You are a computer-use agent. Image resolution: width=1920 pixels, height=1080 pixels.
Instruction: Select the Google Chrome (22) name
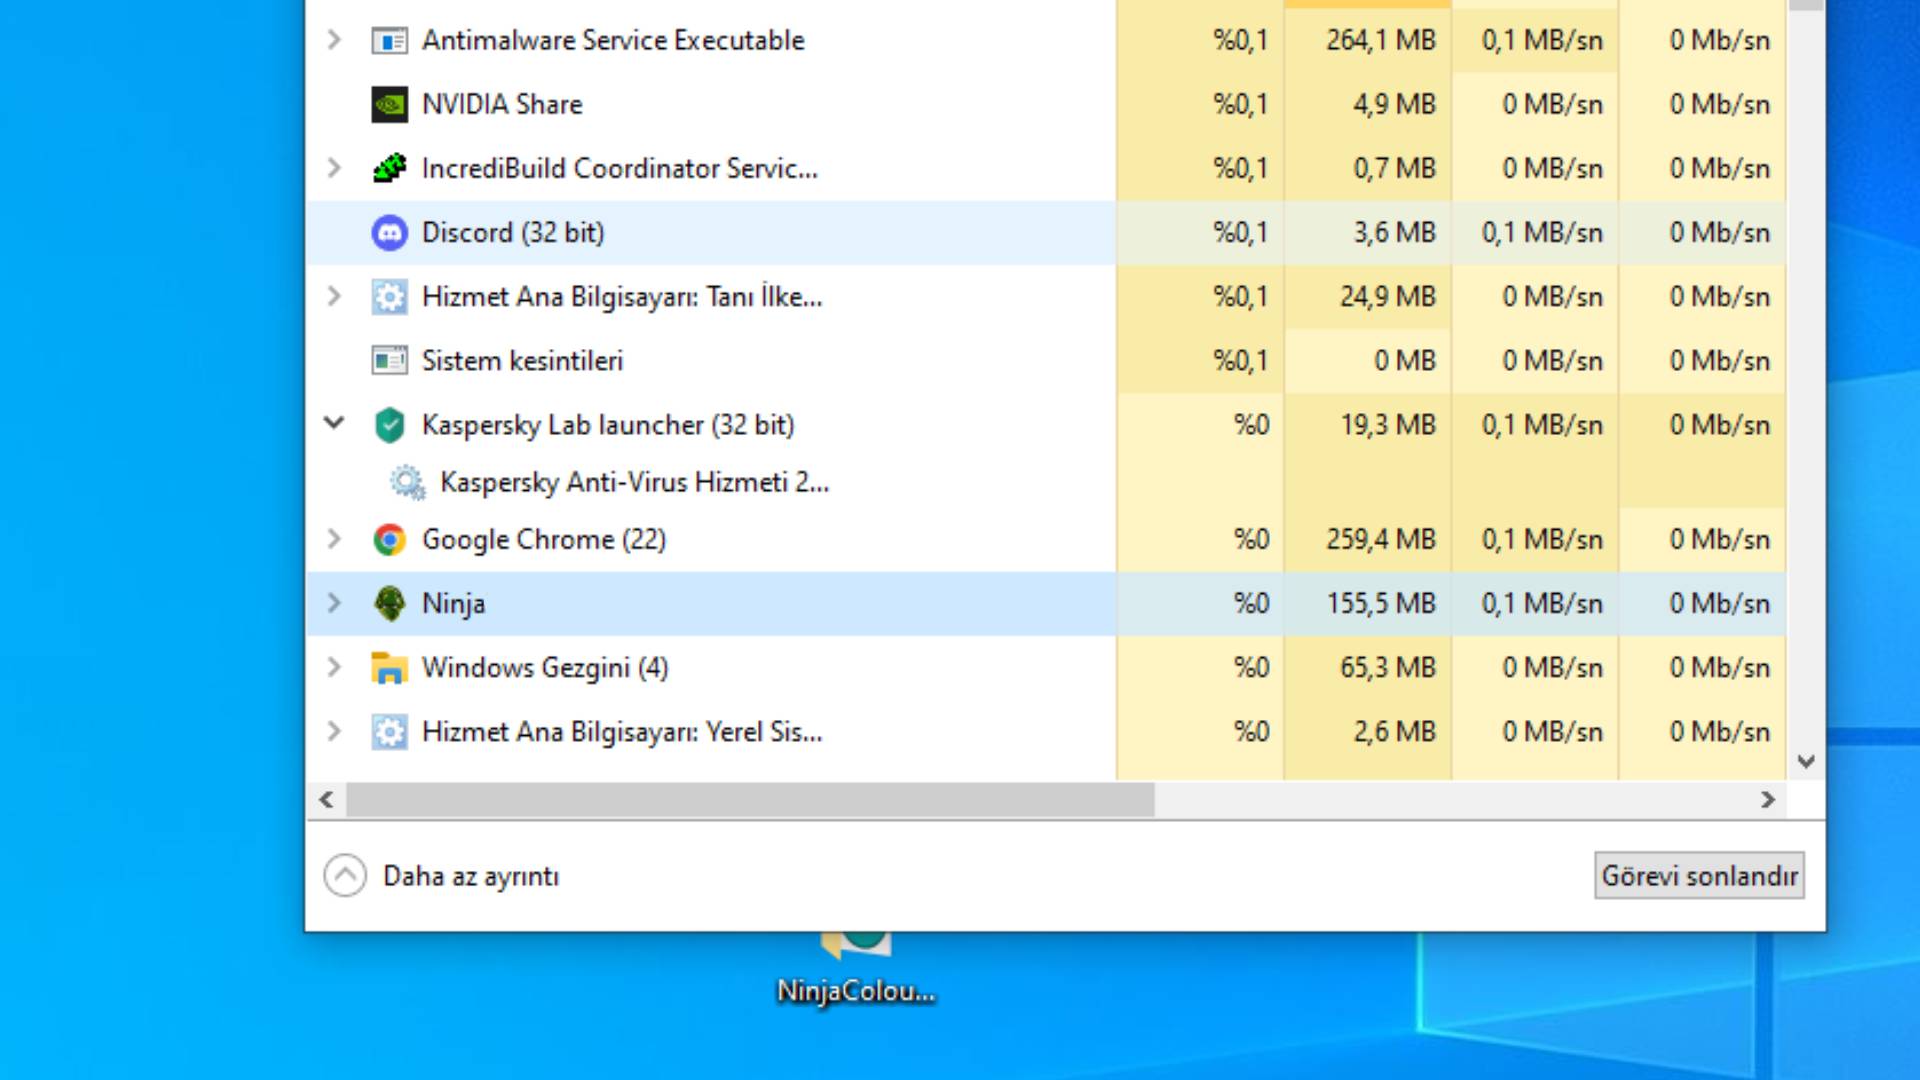coord(544,540)
